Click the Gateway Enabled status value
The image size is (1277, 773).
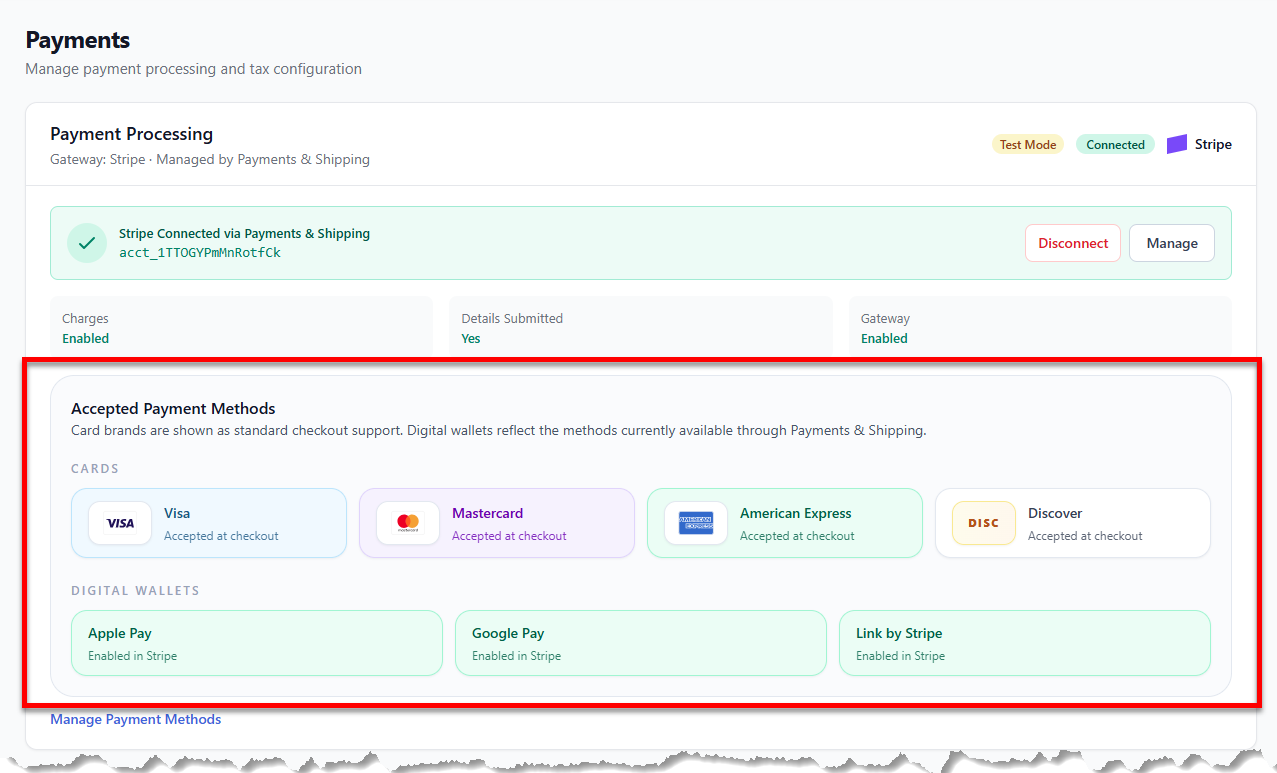point(884,338)
